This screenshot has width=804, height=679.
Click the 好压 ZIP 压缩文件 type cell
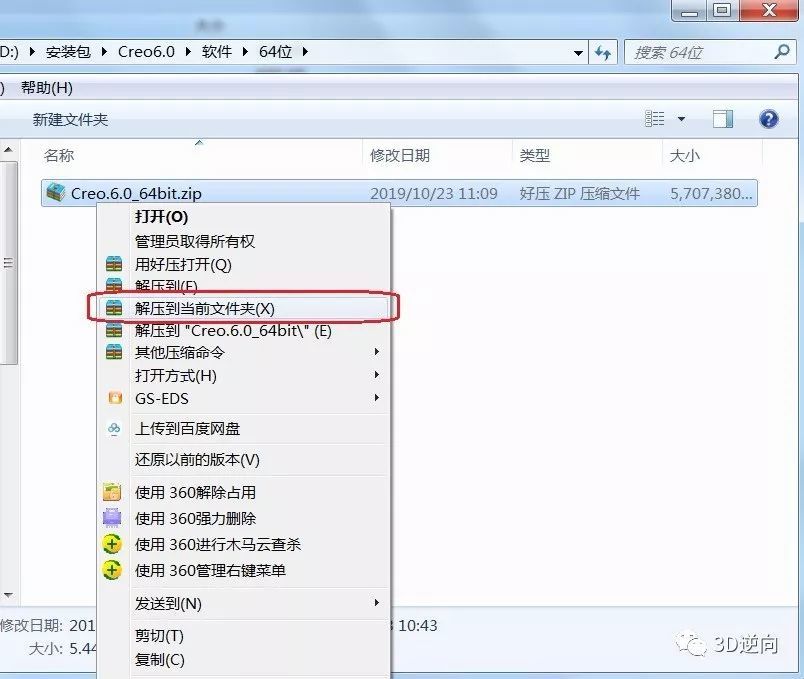pos(579,193)
